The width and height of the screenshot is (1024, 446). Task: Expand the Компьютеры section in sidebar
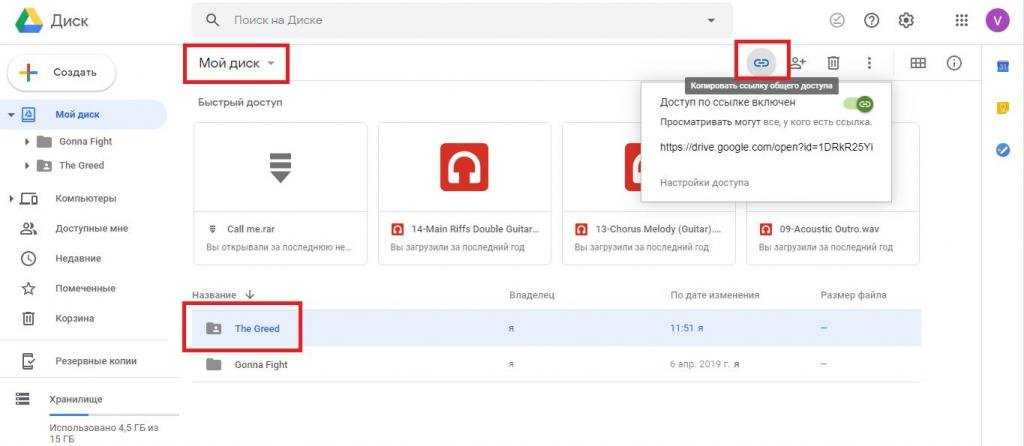click(11, 198)
